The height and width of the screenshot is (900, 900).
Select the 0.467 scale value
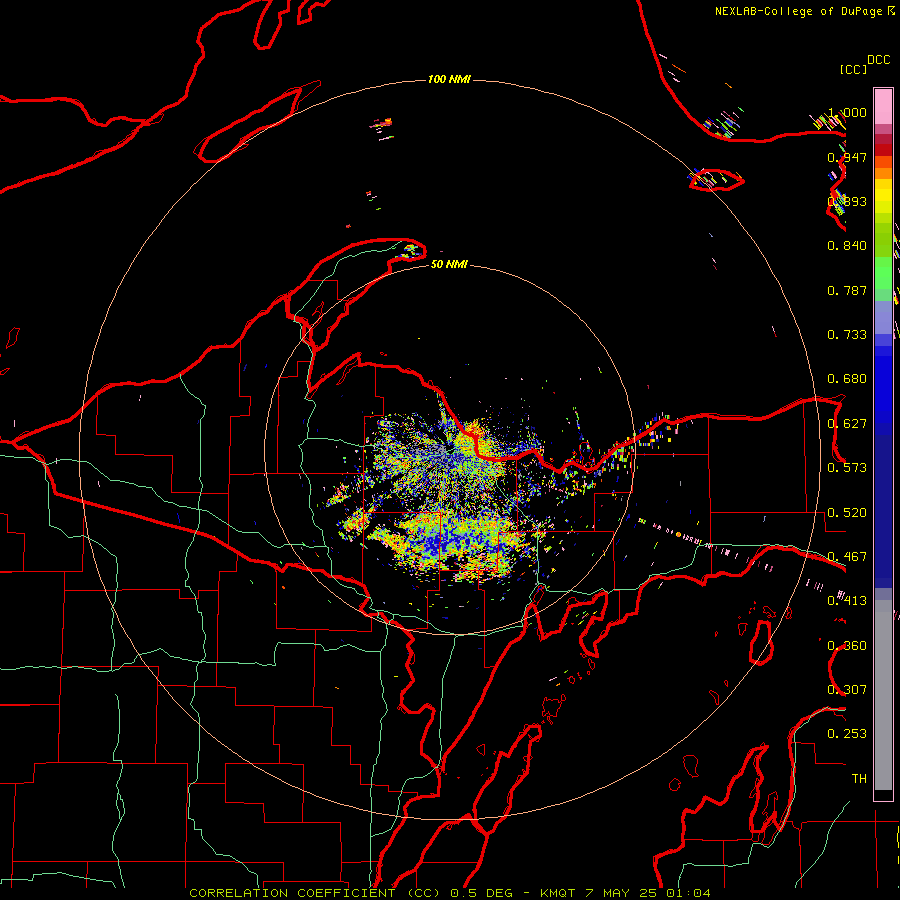847,557
